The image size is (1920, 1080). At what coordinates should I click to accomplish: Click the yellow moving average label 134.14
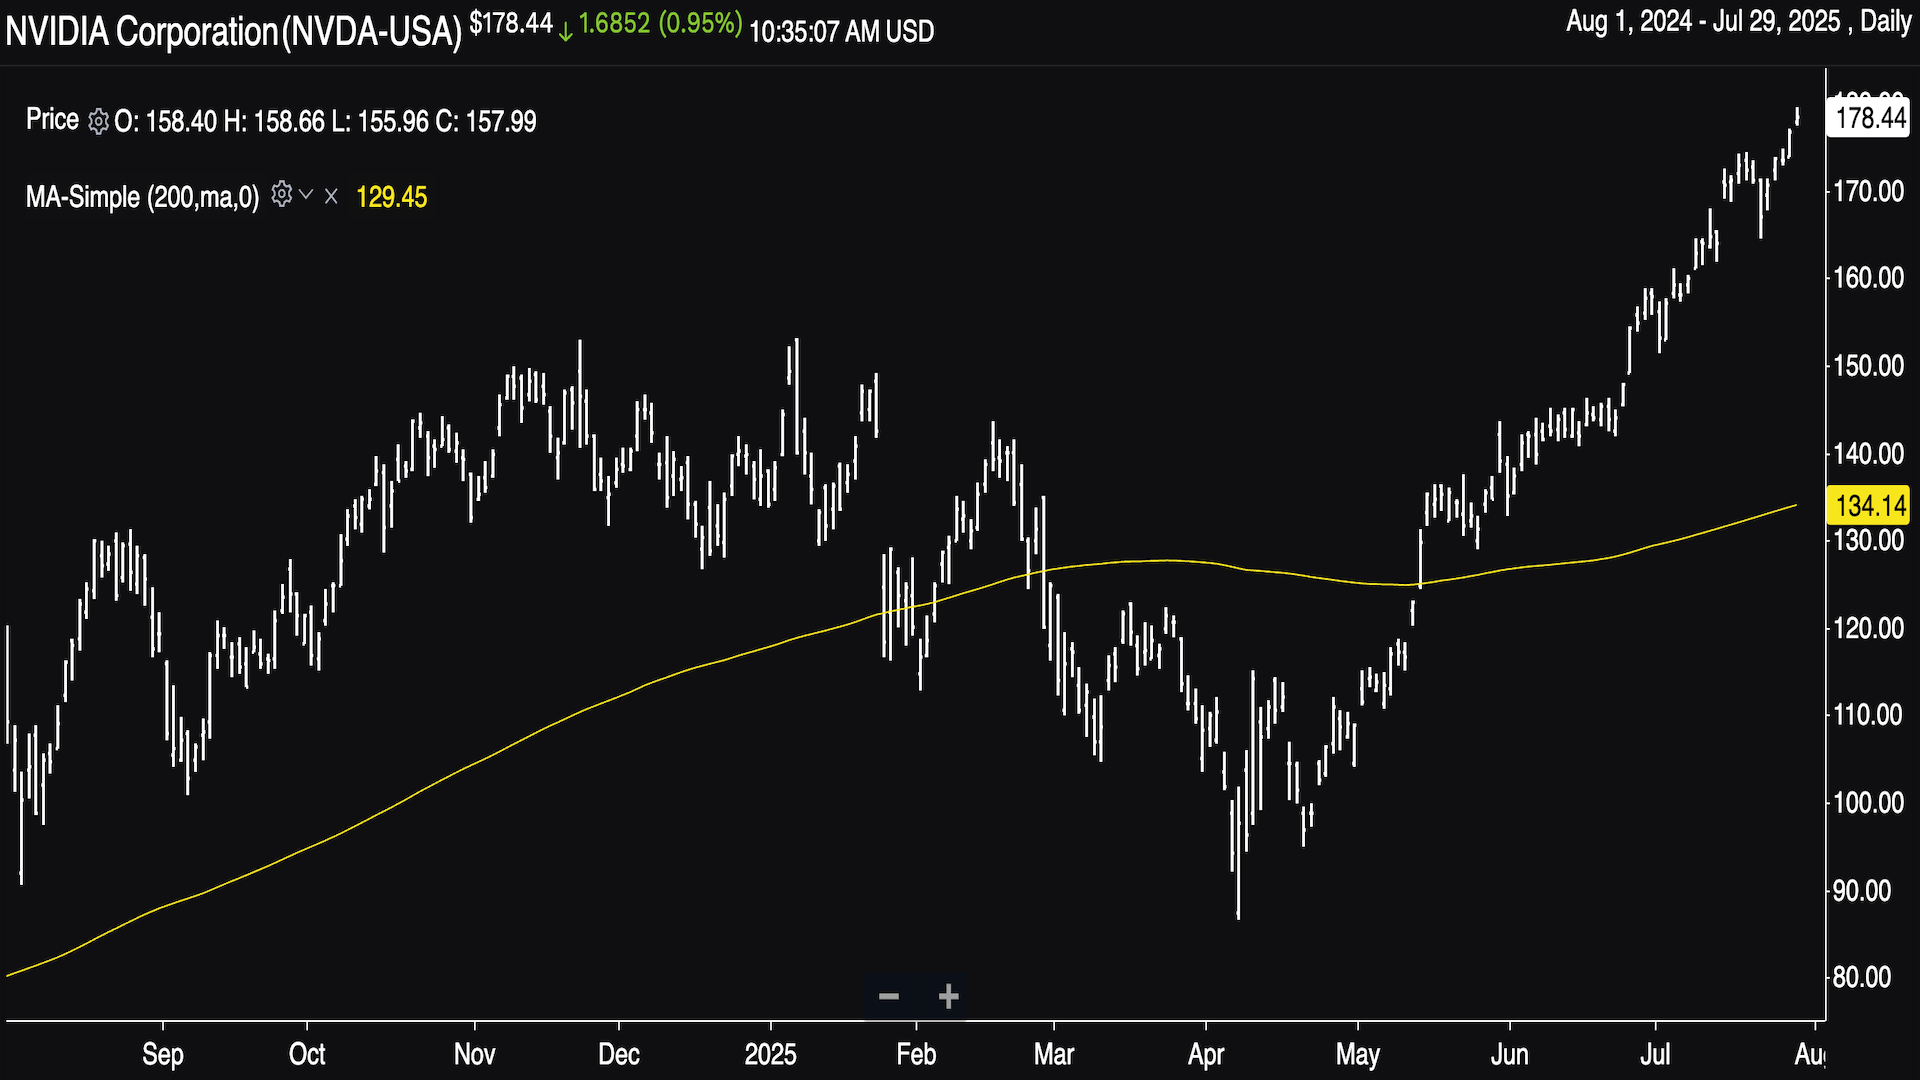1870,505
